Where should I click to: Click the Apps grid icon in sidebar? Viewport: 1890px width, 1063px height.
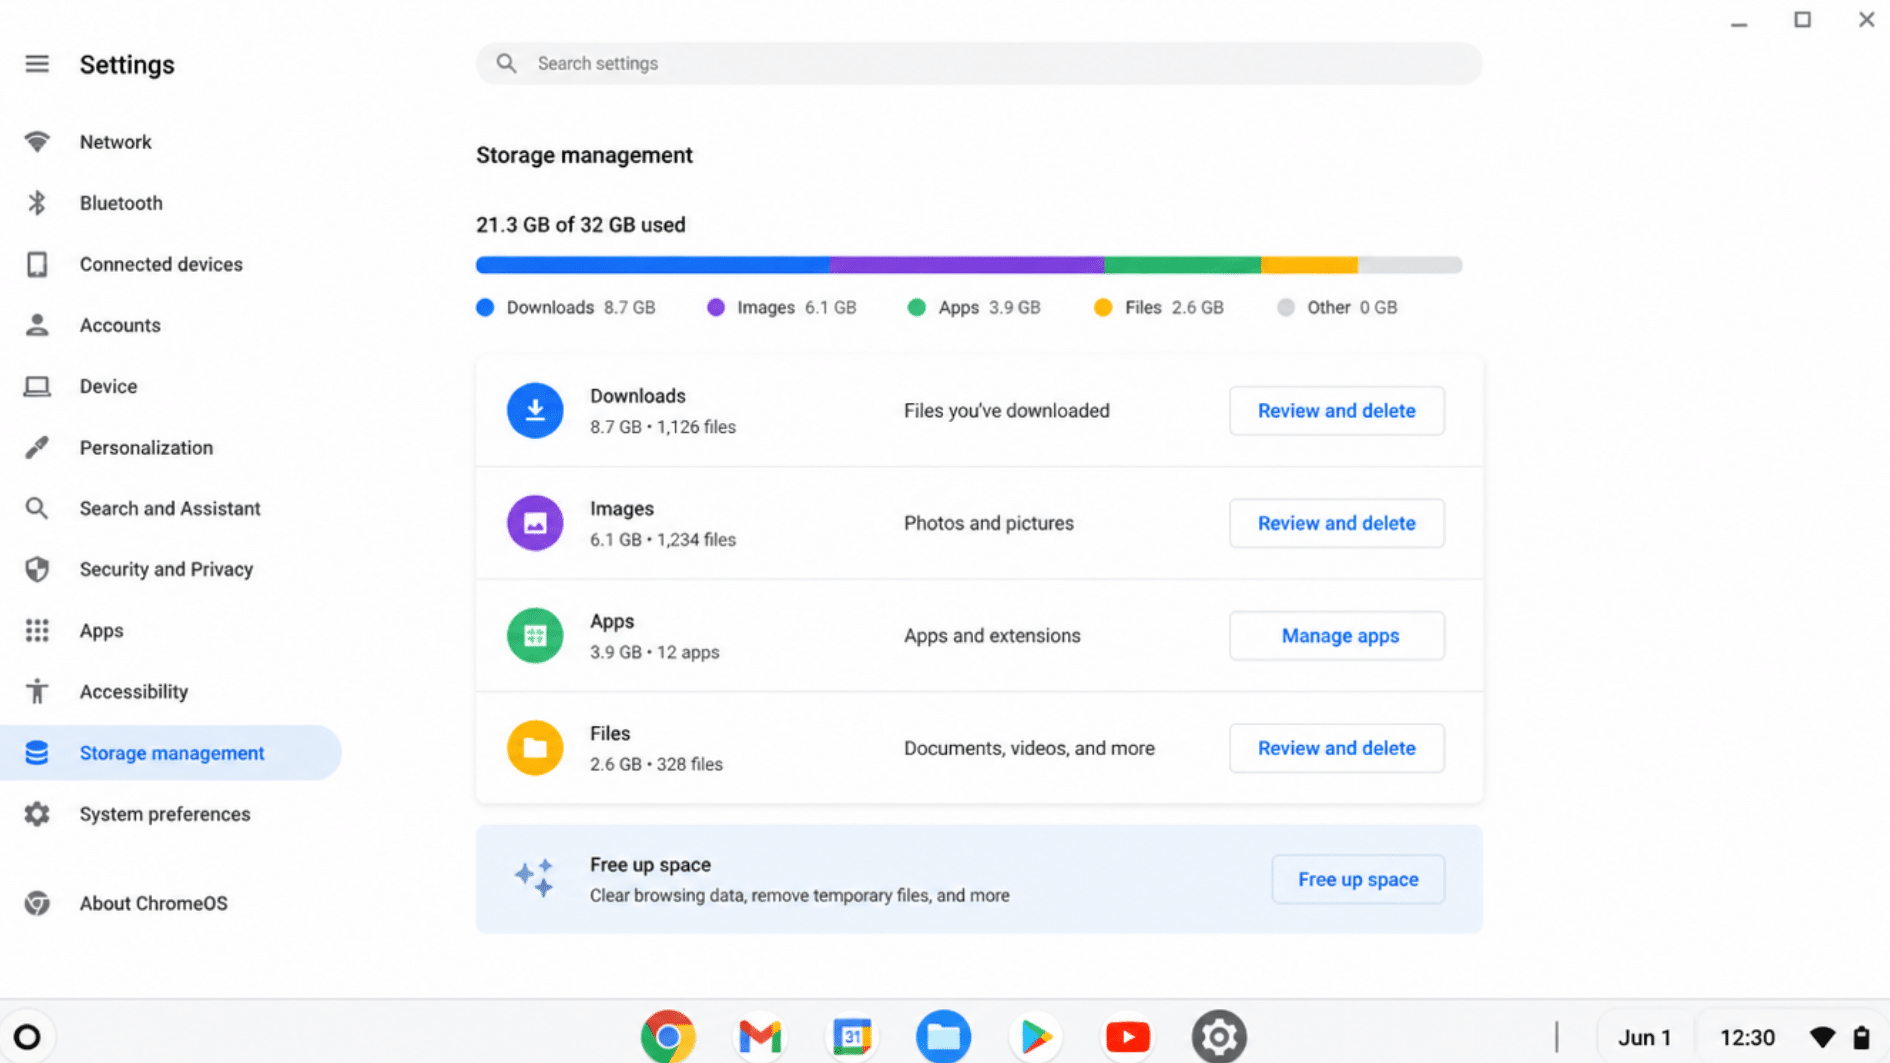(37, 630)
